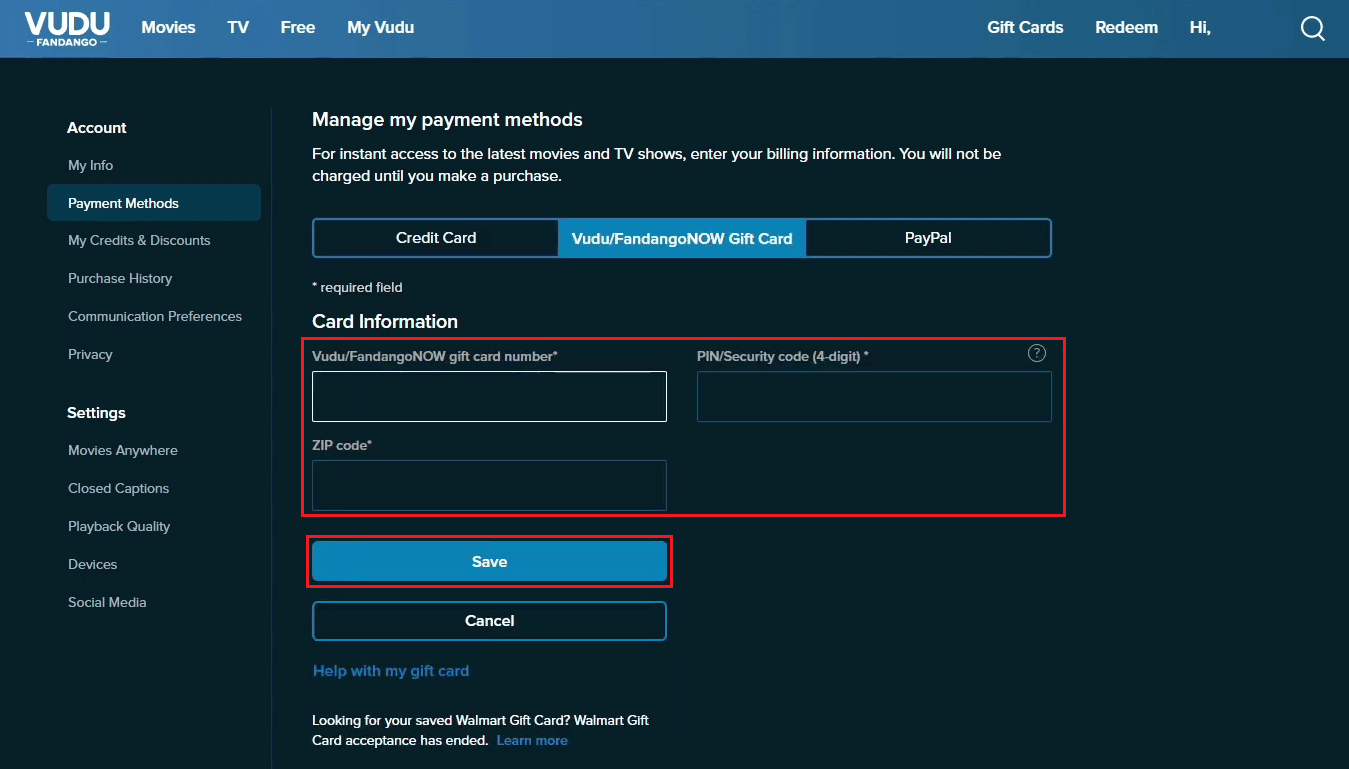Viewport: 1349px width, 769px height.
Task: Select Vudu/FandangoNOW Gift Card tab
Action: click(x=682, y=238)
